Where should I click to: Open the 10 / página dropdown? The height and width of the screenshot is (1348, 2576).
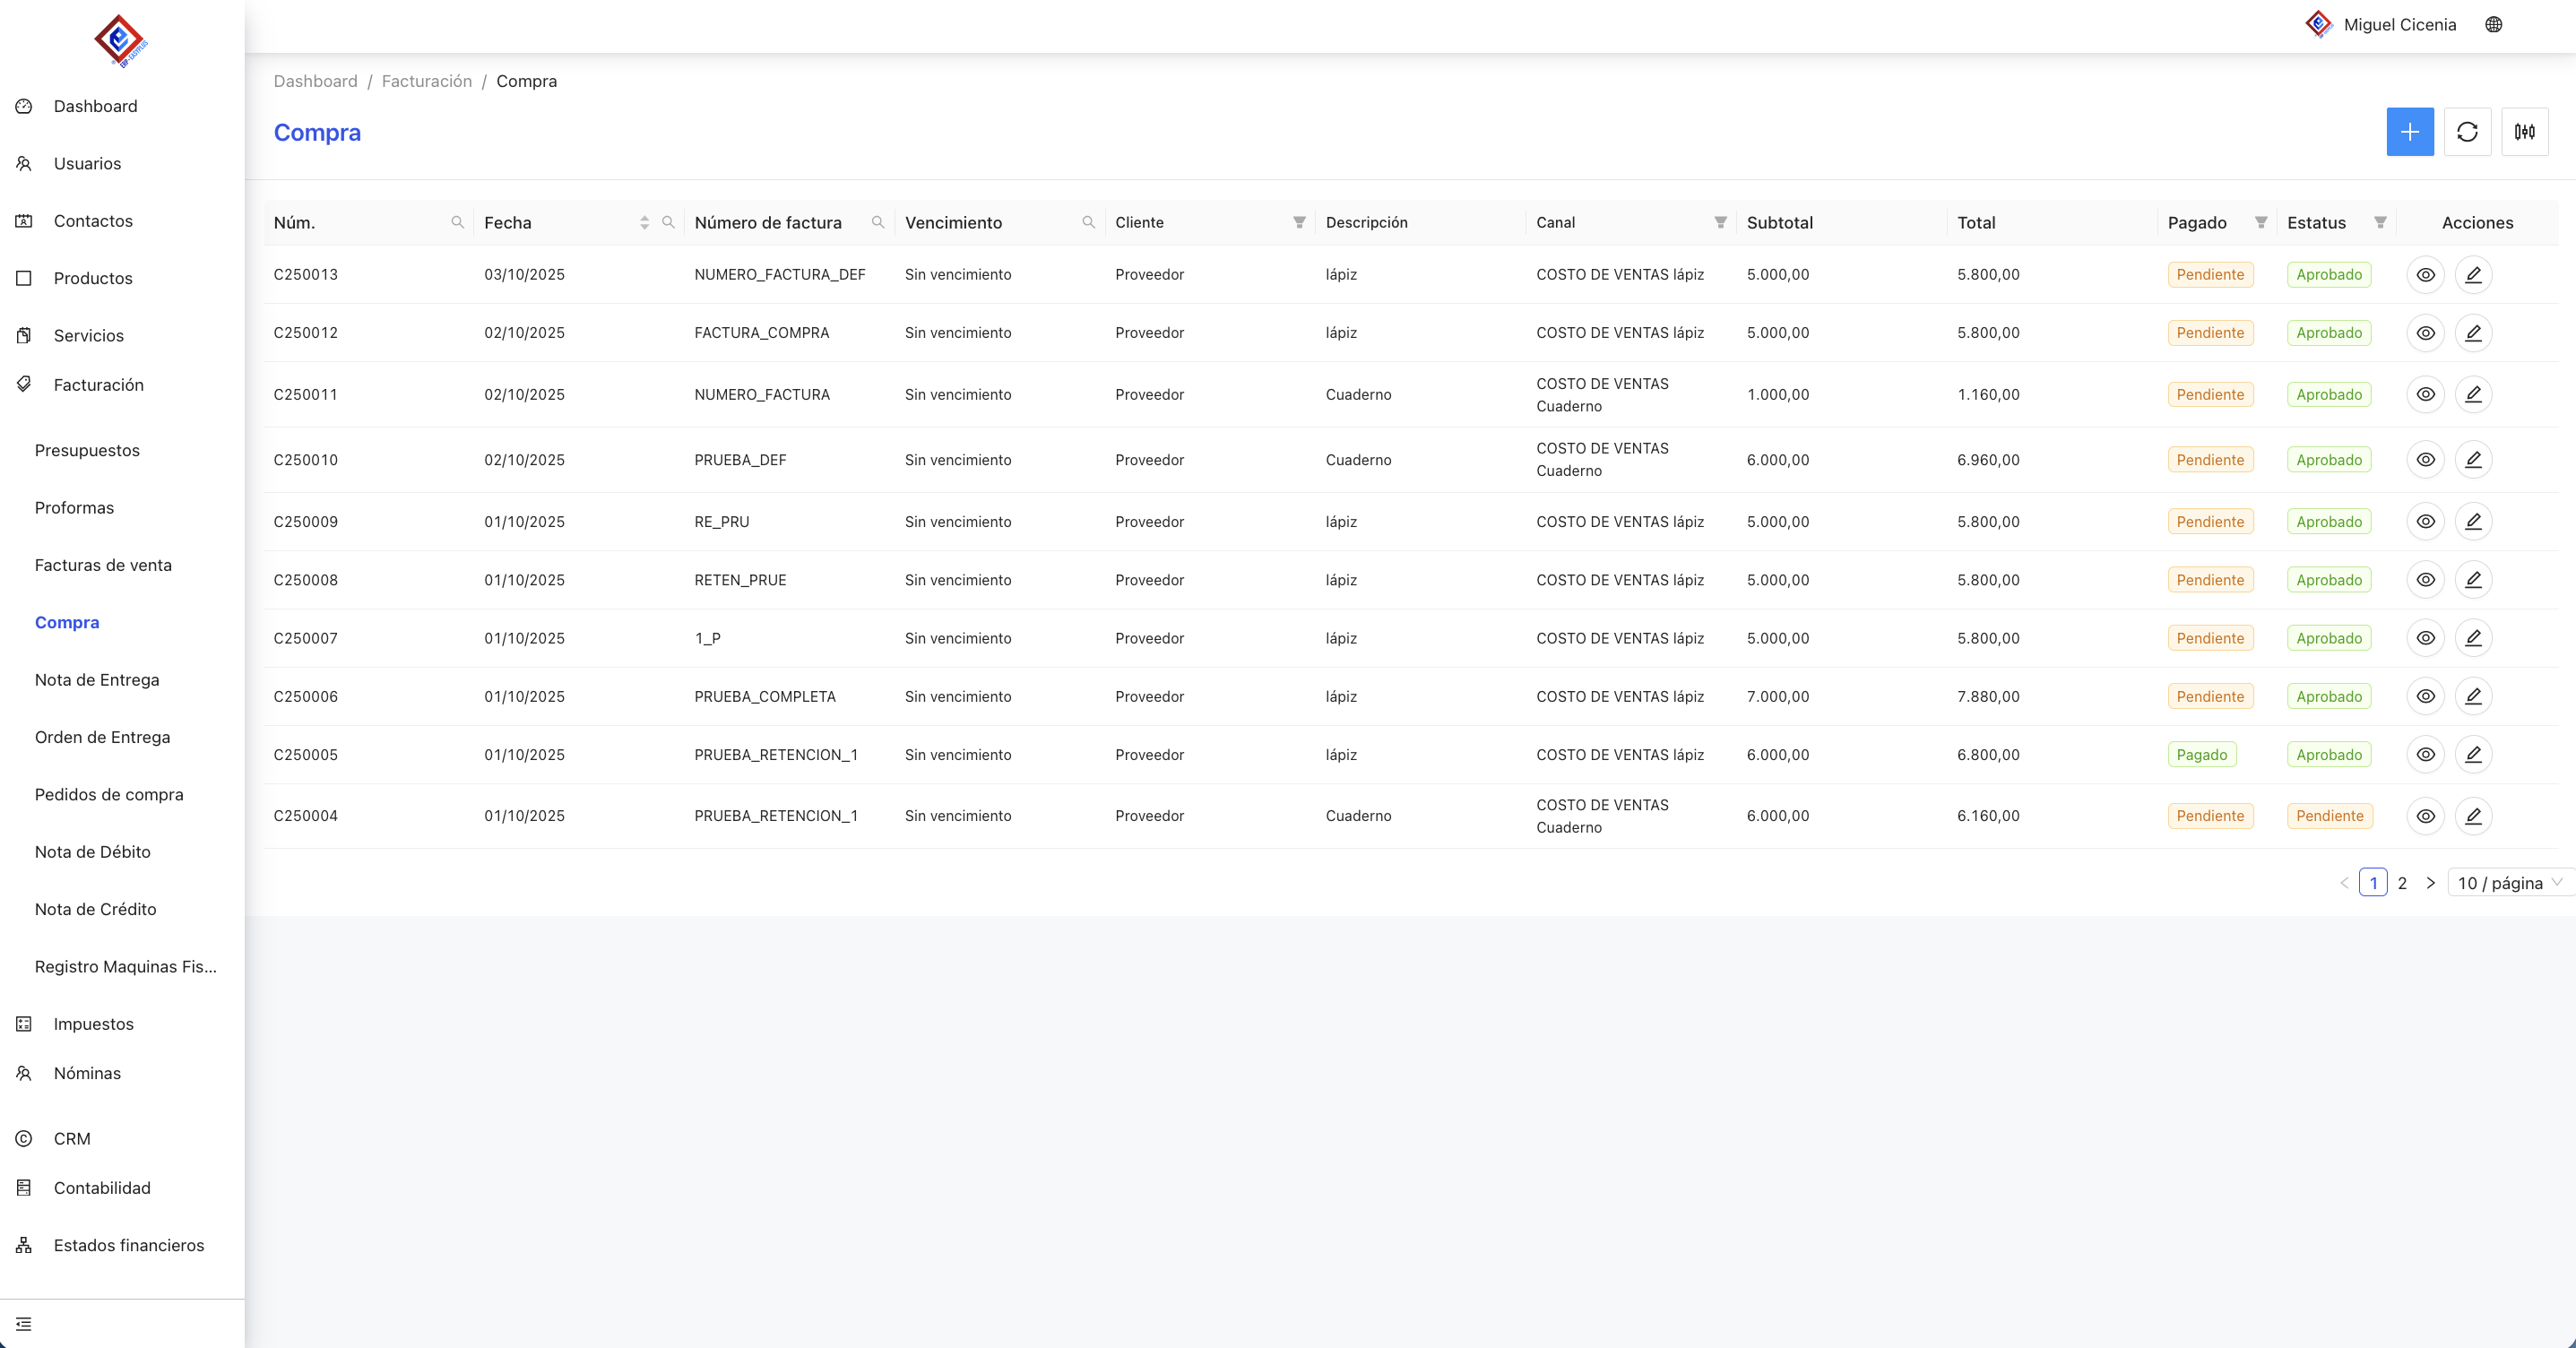pyautogui.click(x=2509, y=883)
